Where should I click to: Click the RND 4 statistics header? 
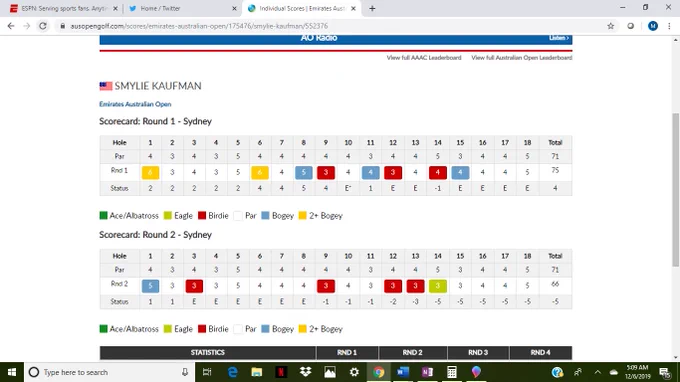(x=540, y=353)
